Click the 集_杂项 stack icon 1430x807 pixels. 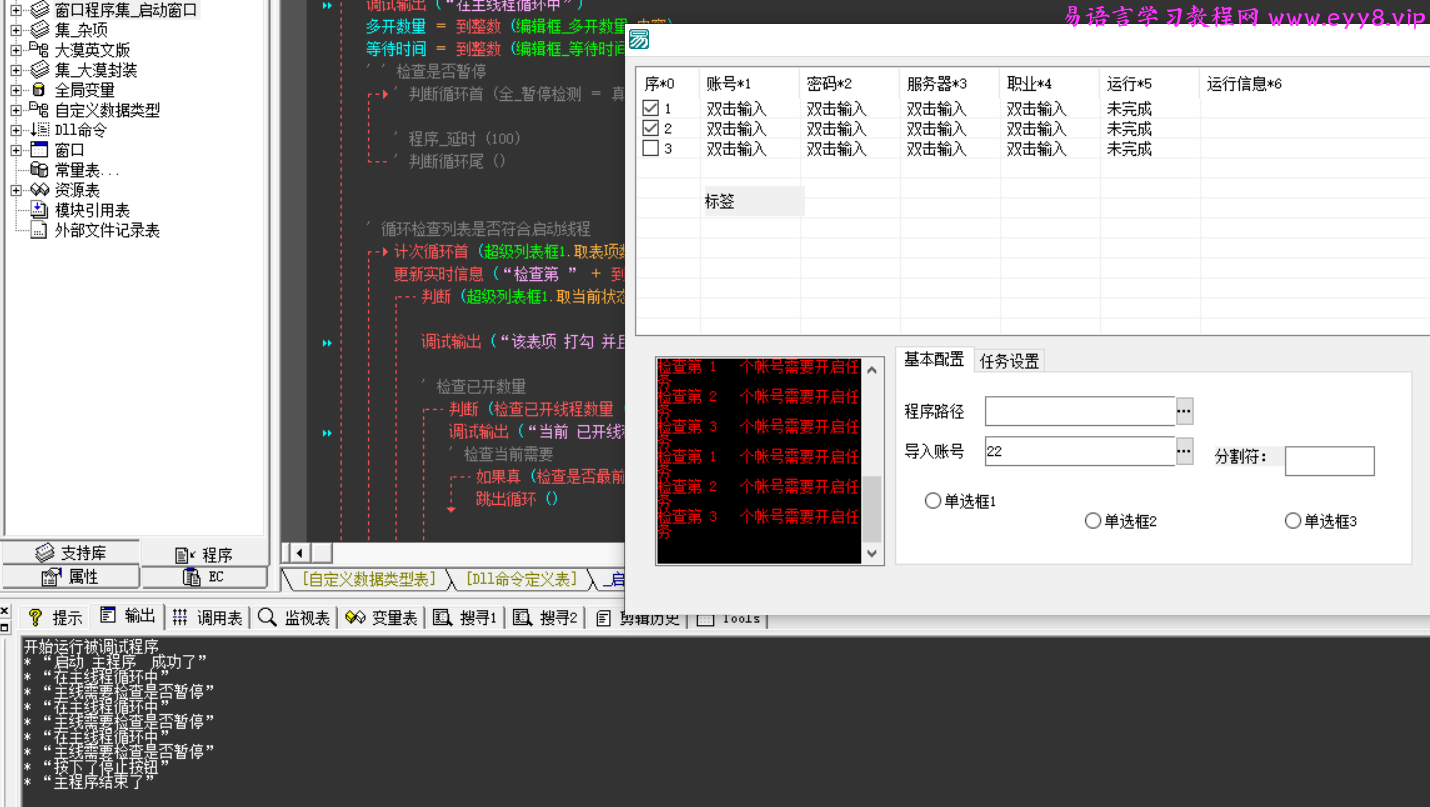click(x=39, y=30)
